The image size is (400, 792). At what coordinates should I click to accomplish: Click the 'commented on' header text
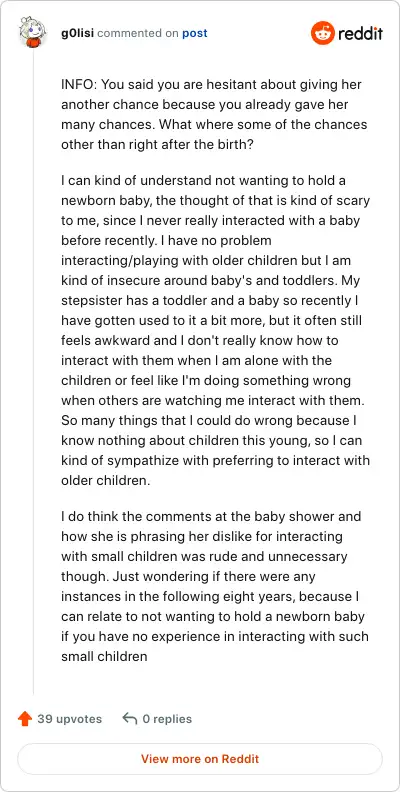click(x=138, y=33)
